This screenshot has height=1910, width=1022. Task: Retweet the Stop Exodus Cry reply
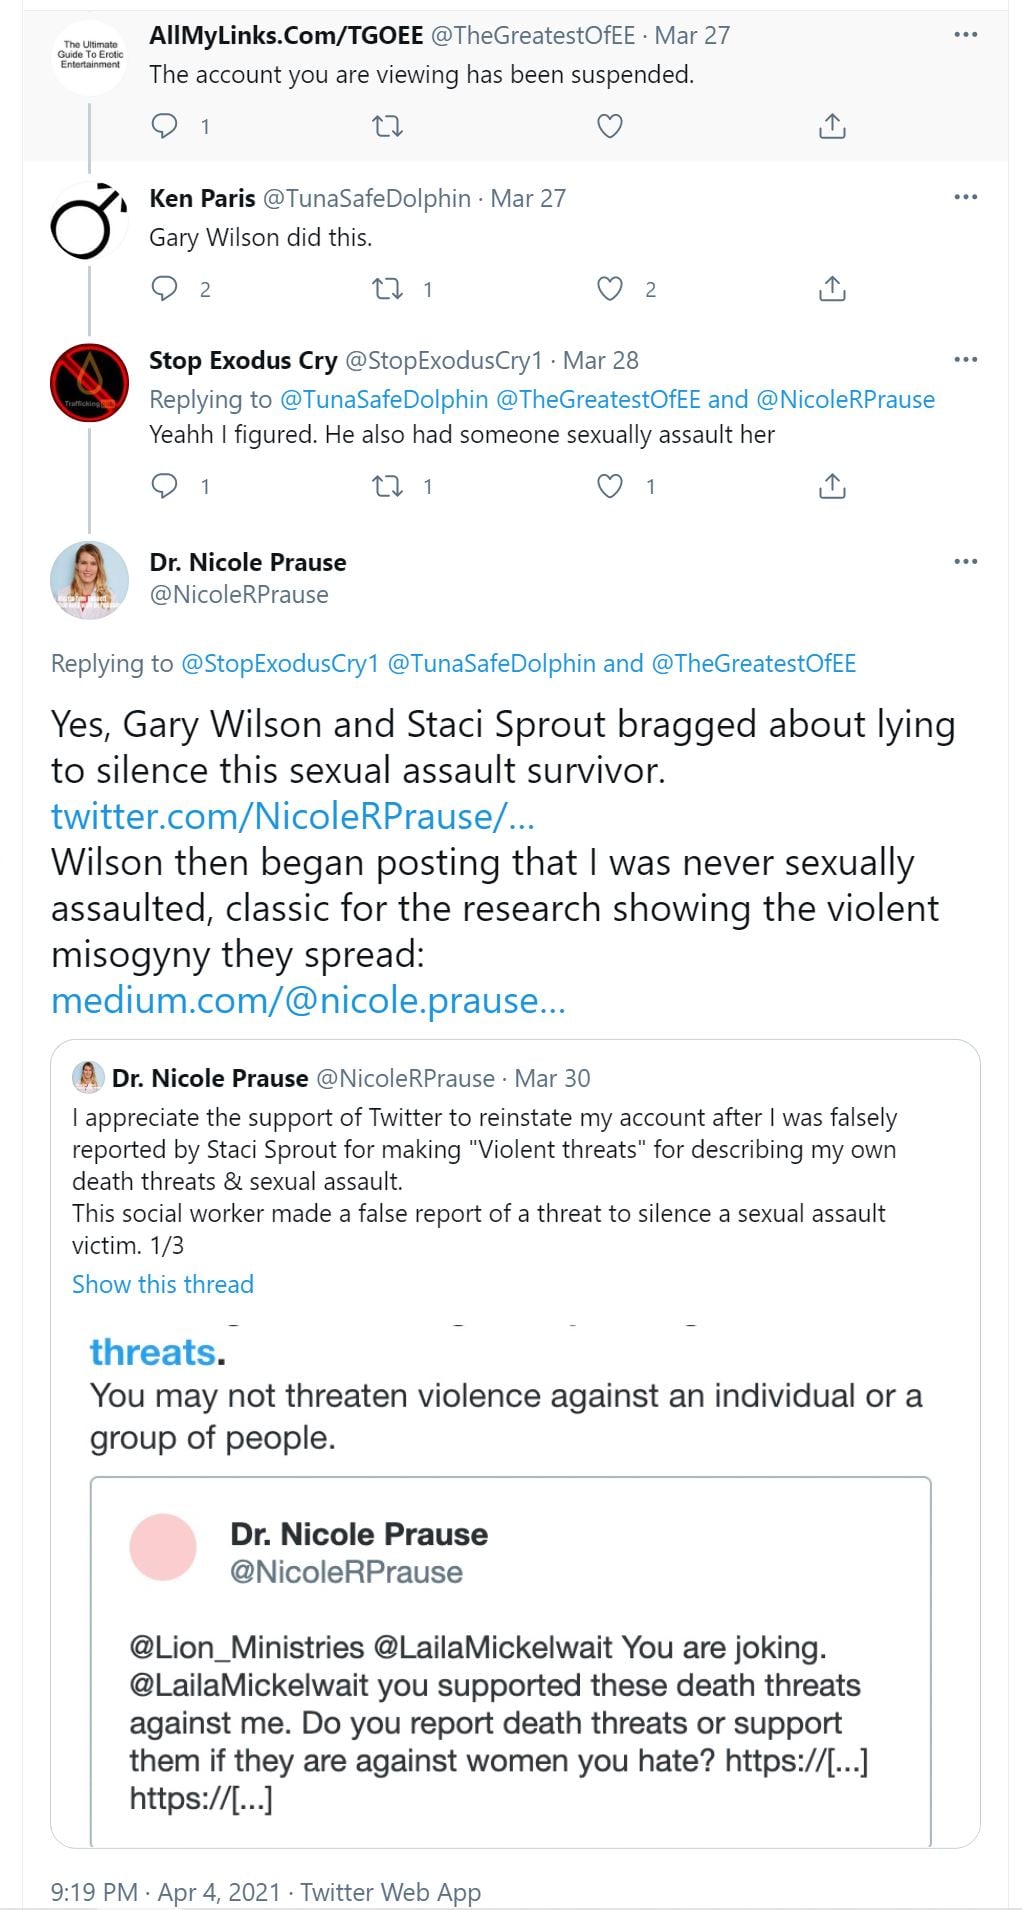[387, 486]
